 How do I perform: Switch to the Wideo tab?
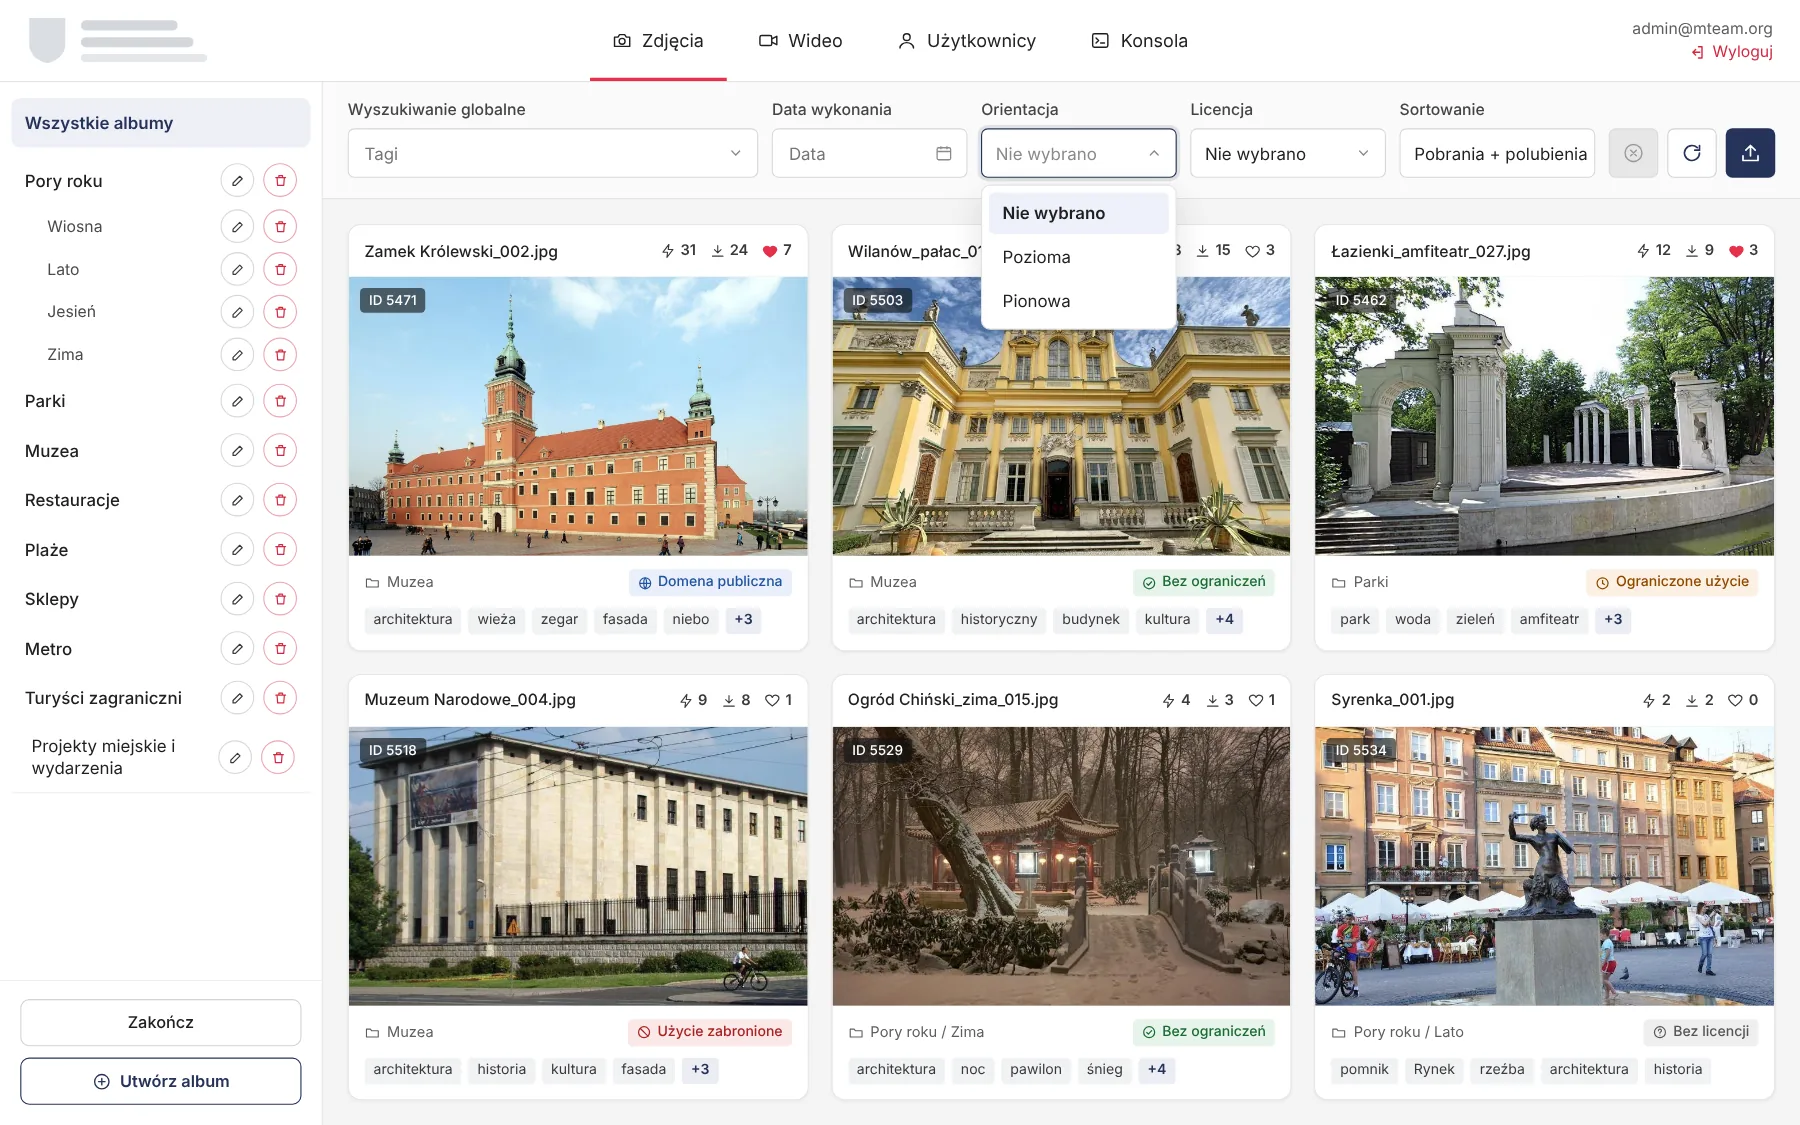point(800,41)
